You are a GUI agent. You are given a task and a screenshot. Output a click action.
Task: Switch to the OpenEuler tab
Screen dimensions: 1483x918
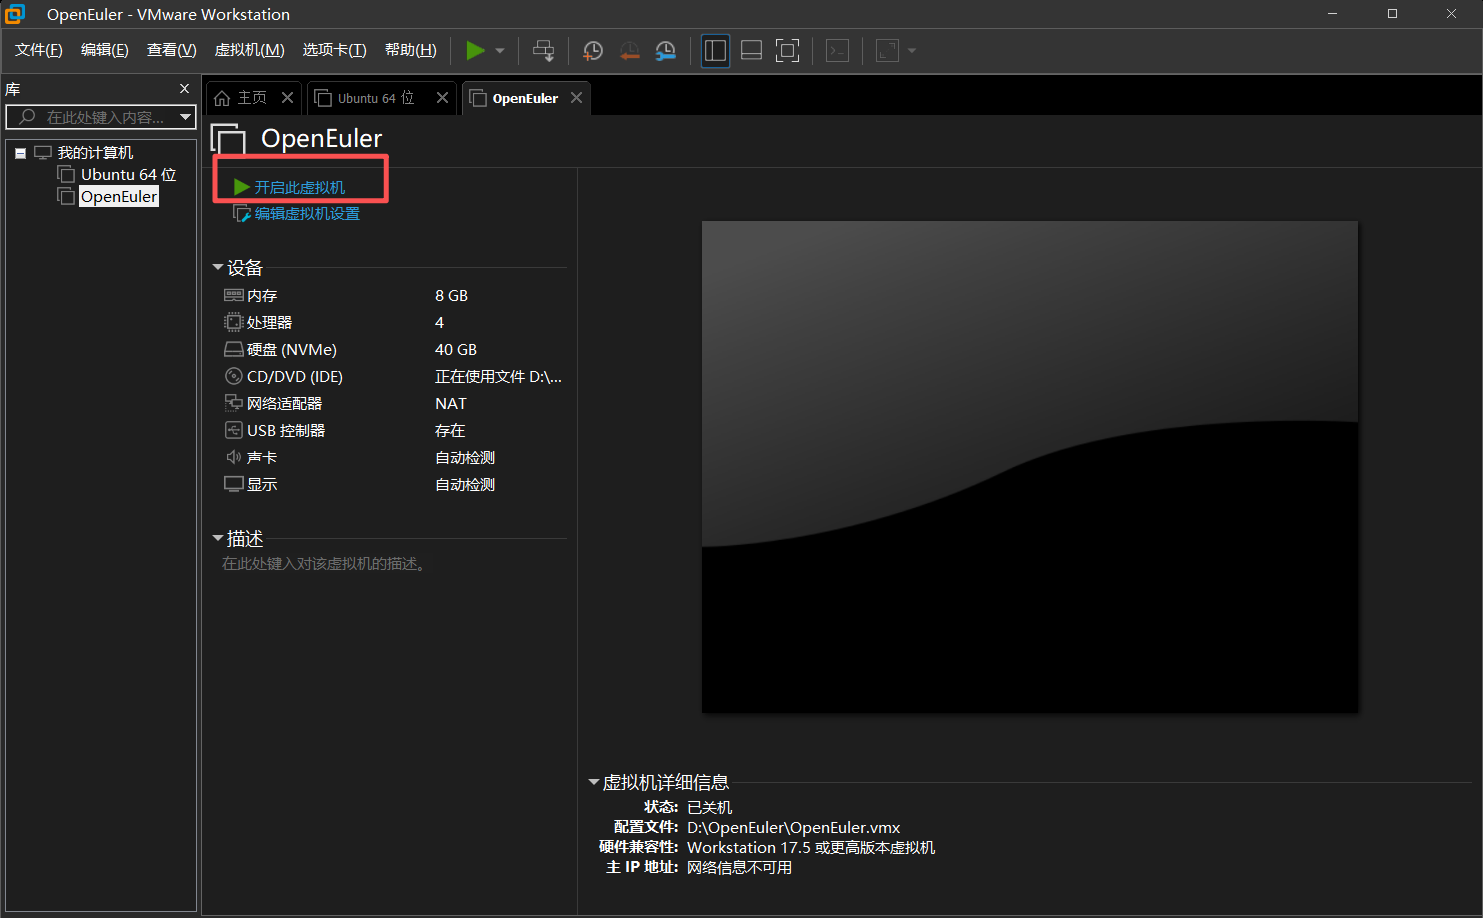(x=525, y=98)
